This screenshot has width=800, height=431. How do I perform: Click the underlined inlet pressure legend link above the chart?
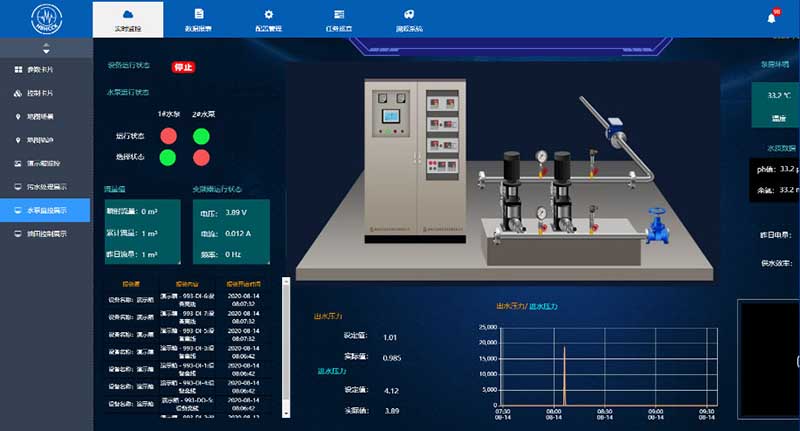click(542, 306)
